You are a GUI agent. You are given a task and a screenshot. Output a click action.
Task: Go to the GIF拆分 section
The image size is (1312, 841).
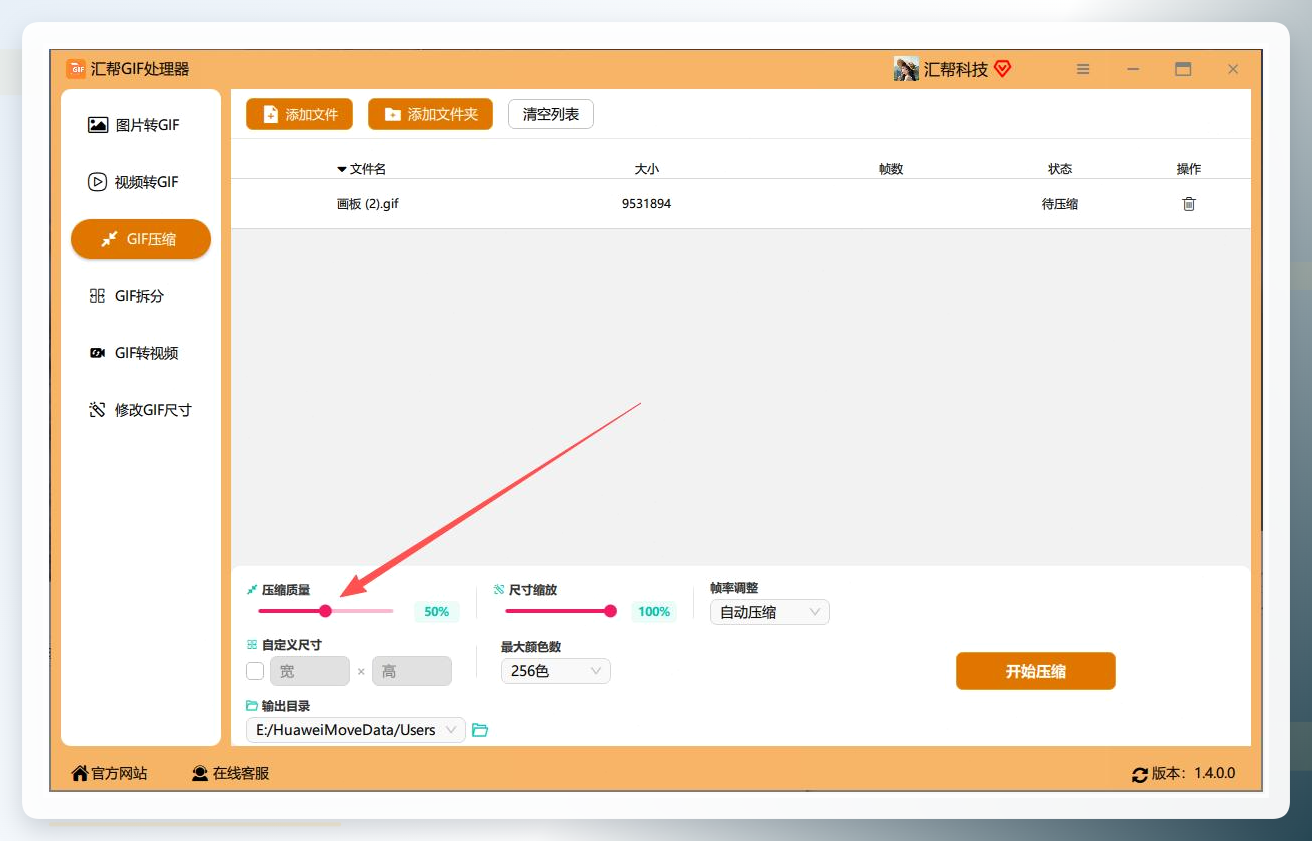tap(141, 296)
